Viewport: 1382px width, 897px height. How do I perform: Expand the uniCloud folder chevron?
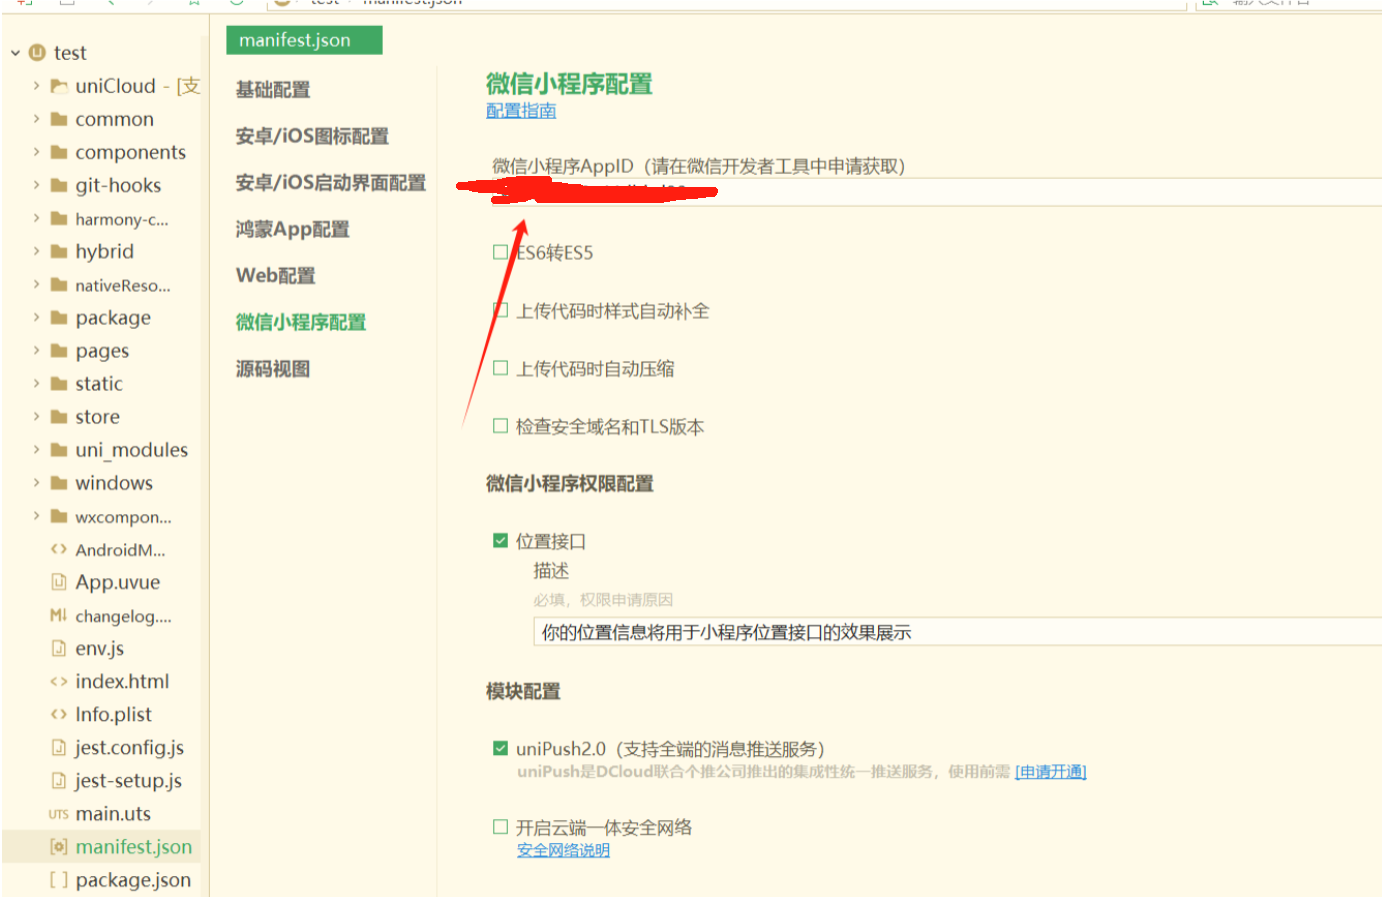pos(36,86)
